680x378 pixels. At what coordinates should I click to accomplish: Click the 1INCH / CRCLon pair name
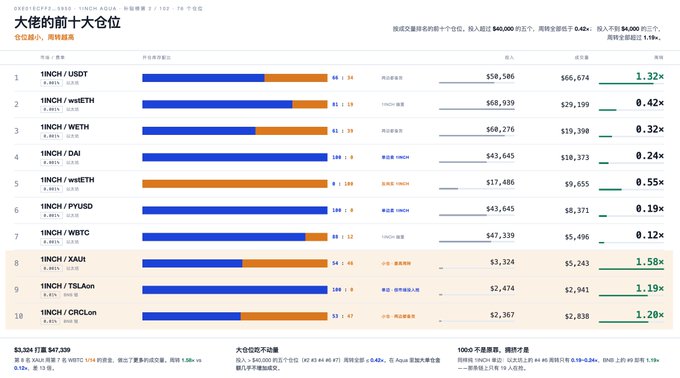(69, 312)
